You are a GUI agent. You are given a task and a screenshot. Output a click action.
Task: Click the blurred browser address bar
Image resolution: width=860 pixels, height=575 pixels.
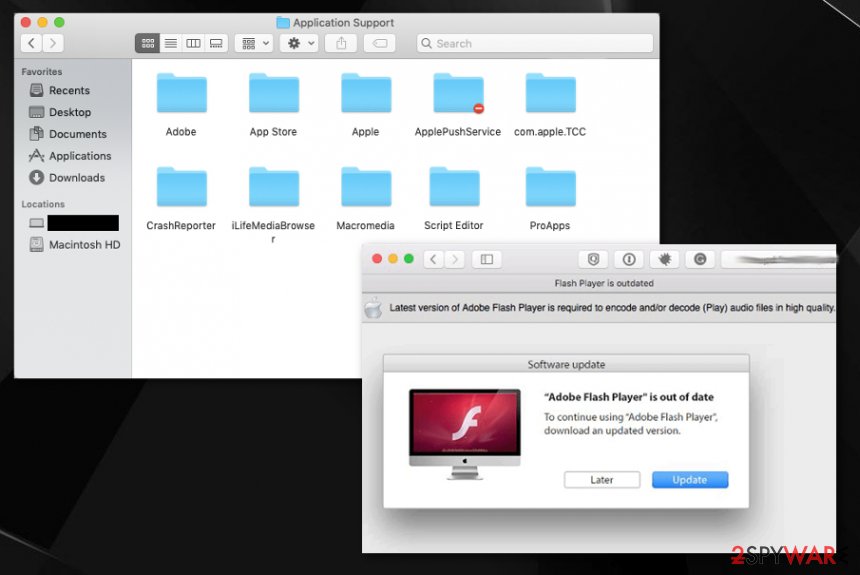point(779,259)
